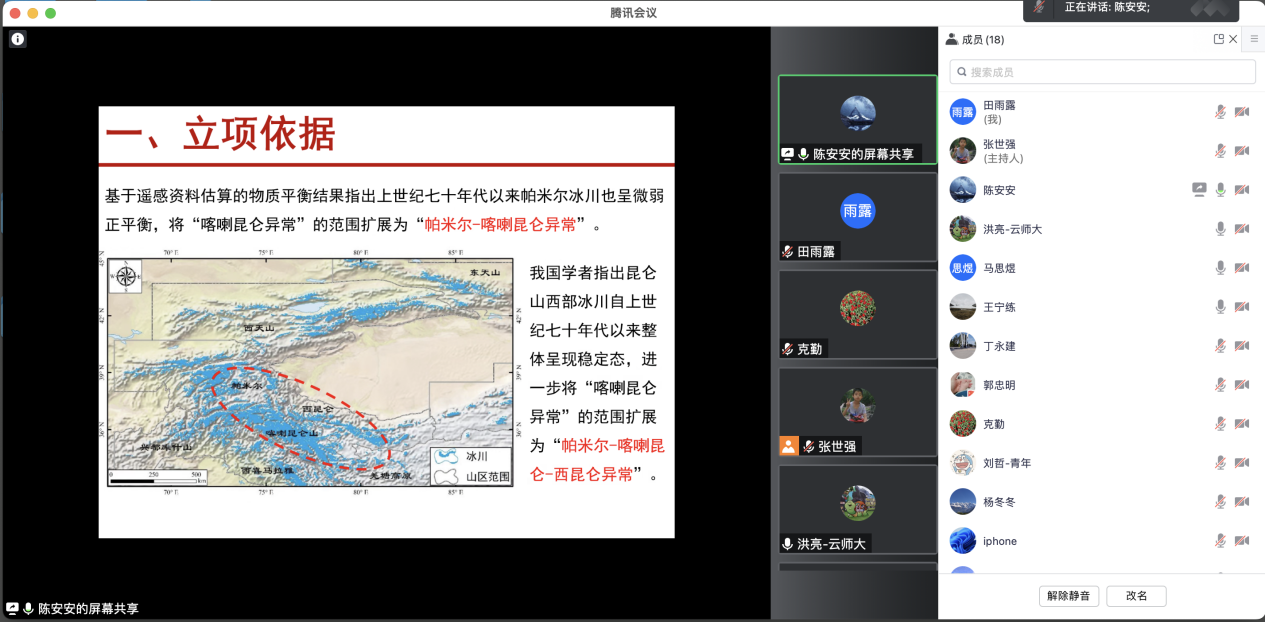This screenshot has height=622, width=1265.
Task: Open the hamburger menu beside the members panel
Action: [x=1254, y=39]
